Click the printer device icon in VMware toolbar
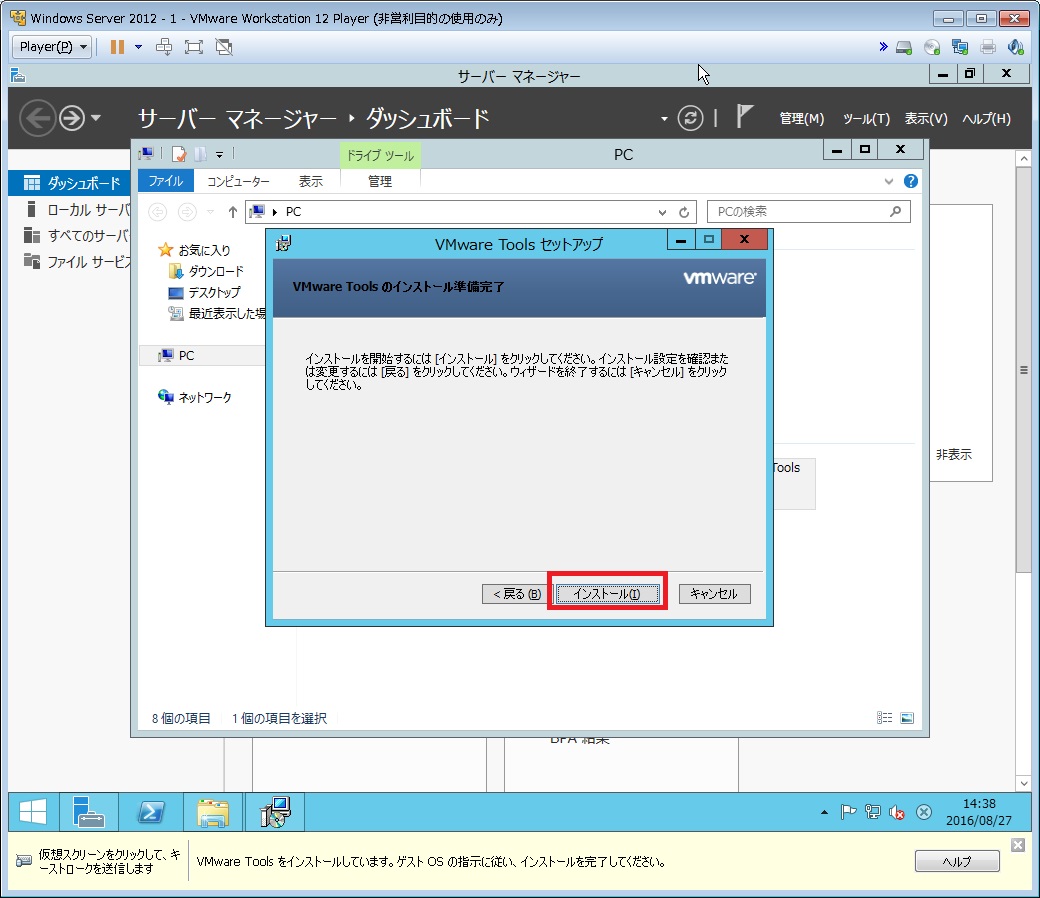Viewport: 1040px width, 898px height. [988, 47]
